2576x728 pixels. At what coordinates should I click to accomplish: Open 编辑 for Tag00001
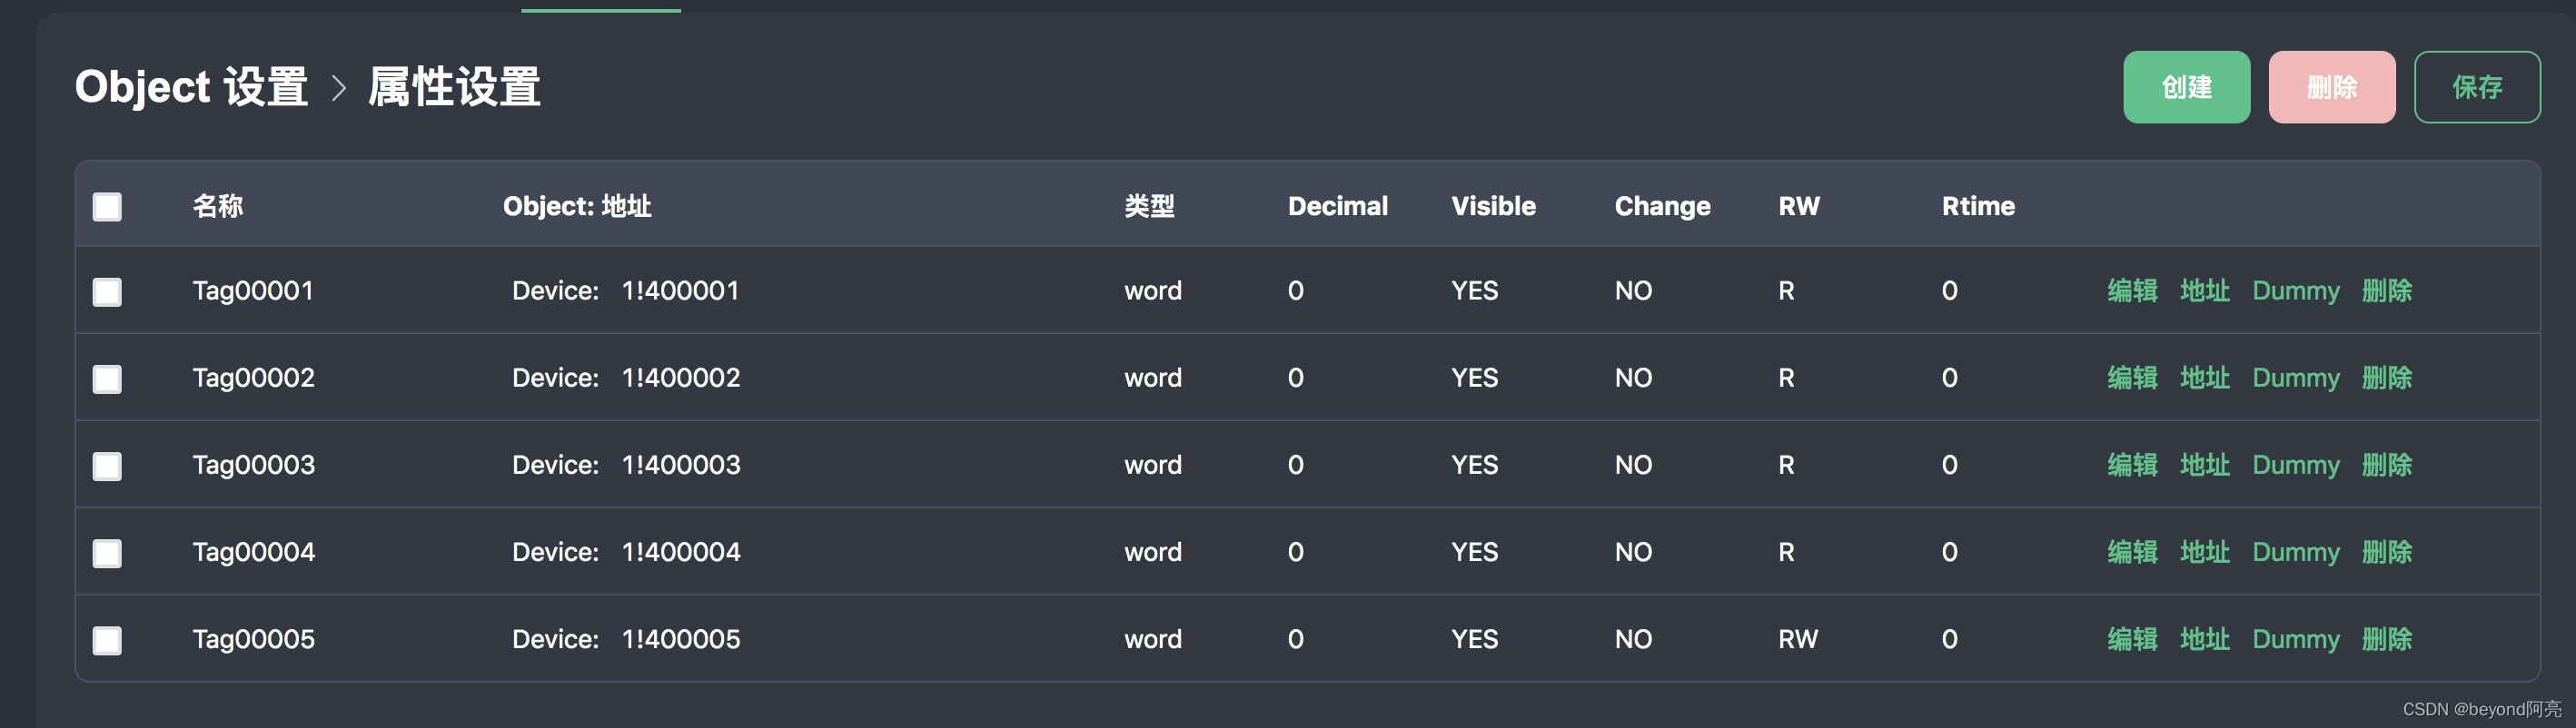click(x=2132, y=291)
